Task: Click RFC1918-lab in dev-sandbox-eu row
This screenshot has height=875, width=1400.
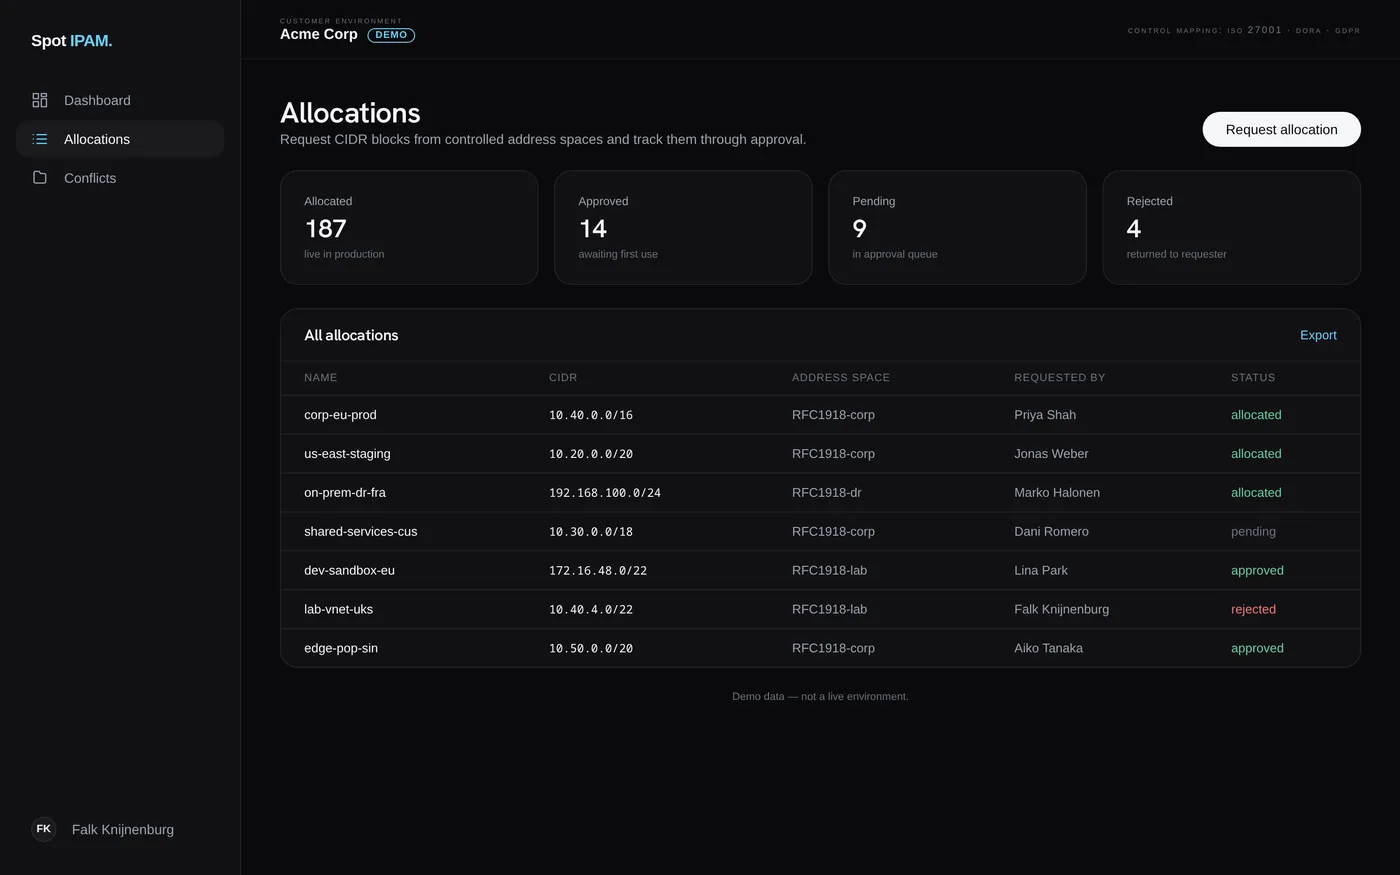Action: (x=829, y=571)
